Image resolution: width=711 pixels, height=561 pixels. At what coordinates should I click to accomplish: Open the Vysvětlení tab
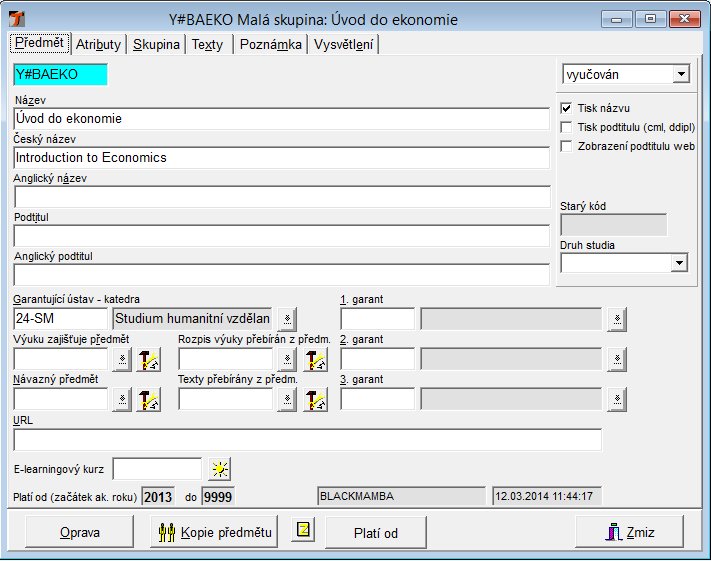pos(344,44)
